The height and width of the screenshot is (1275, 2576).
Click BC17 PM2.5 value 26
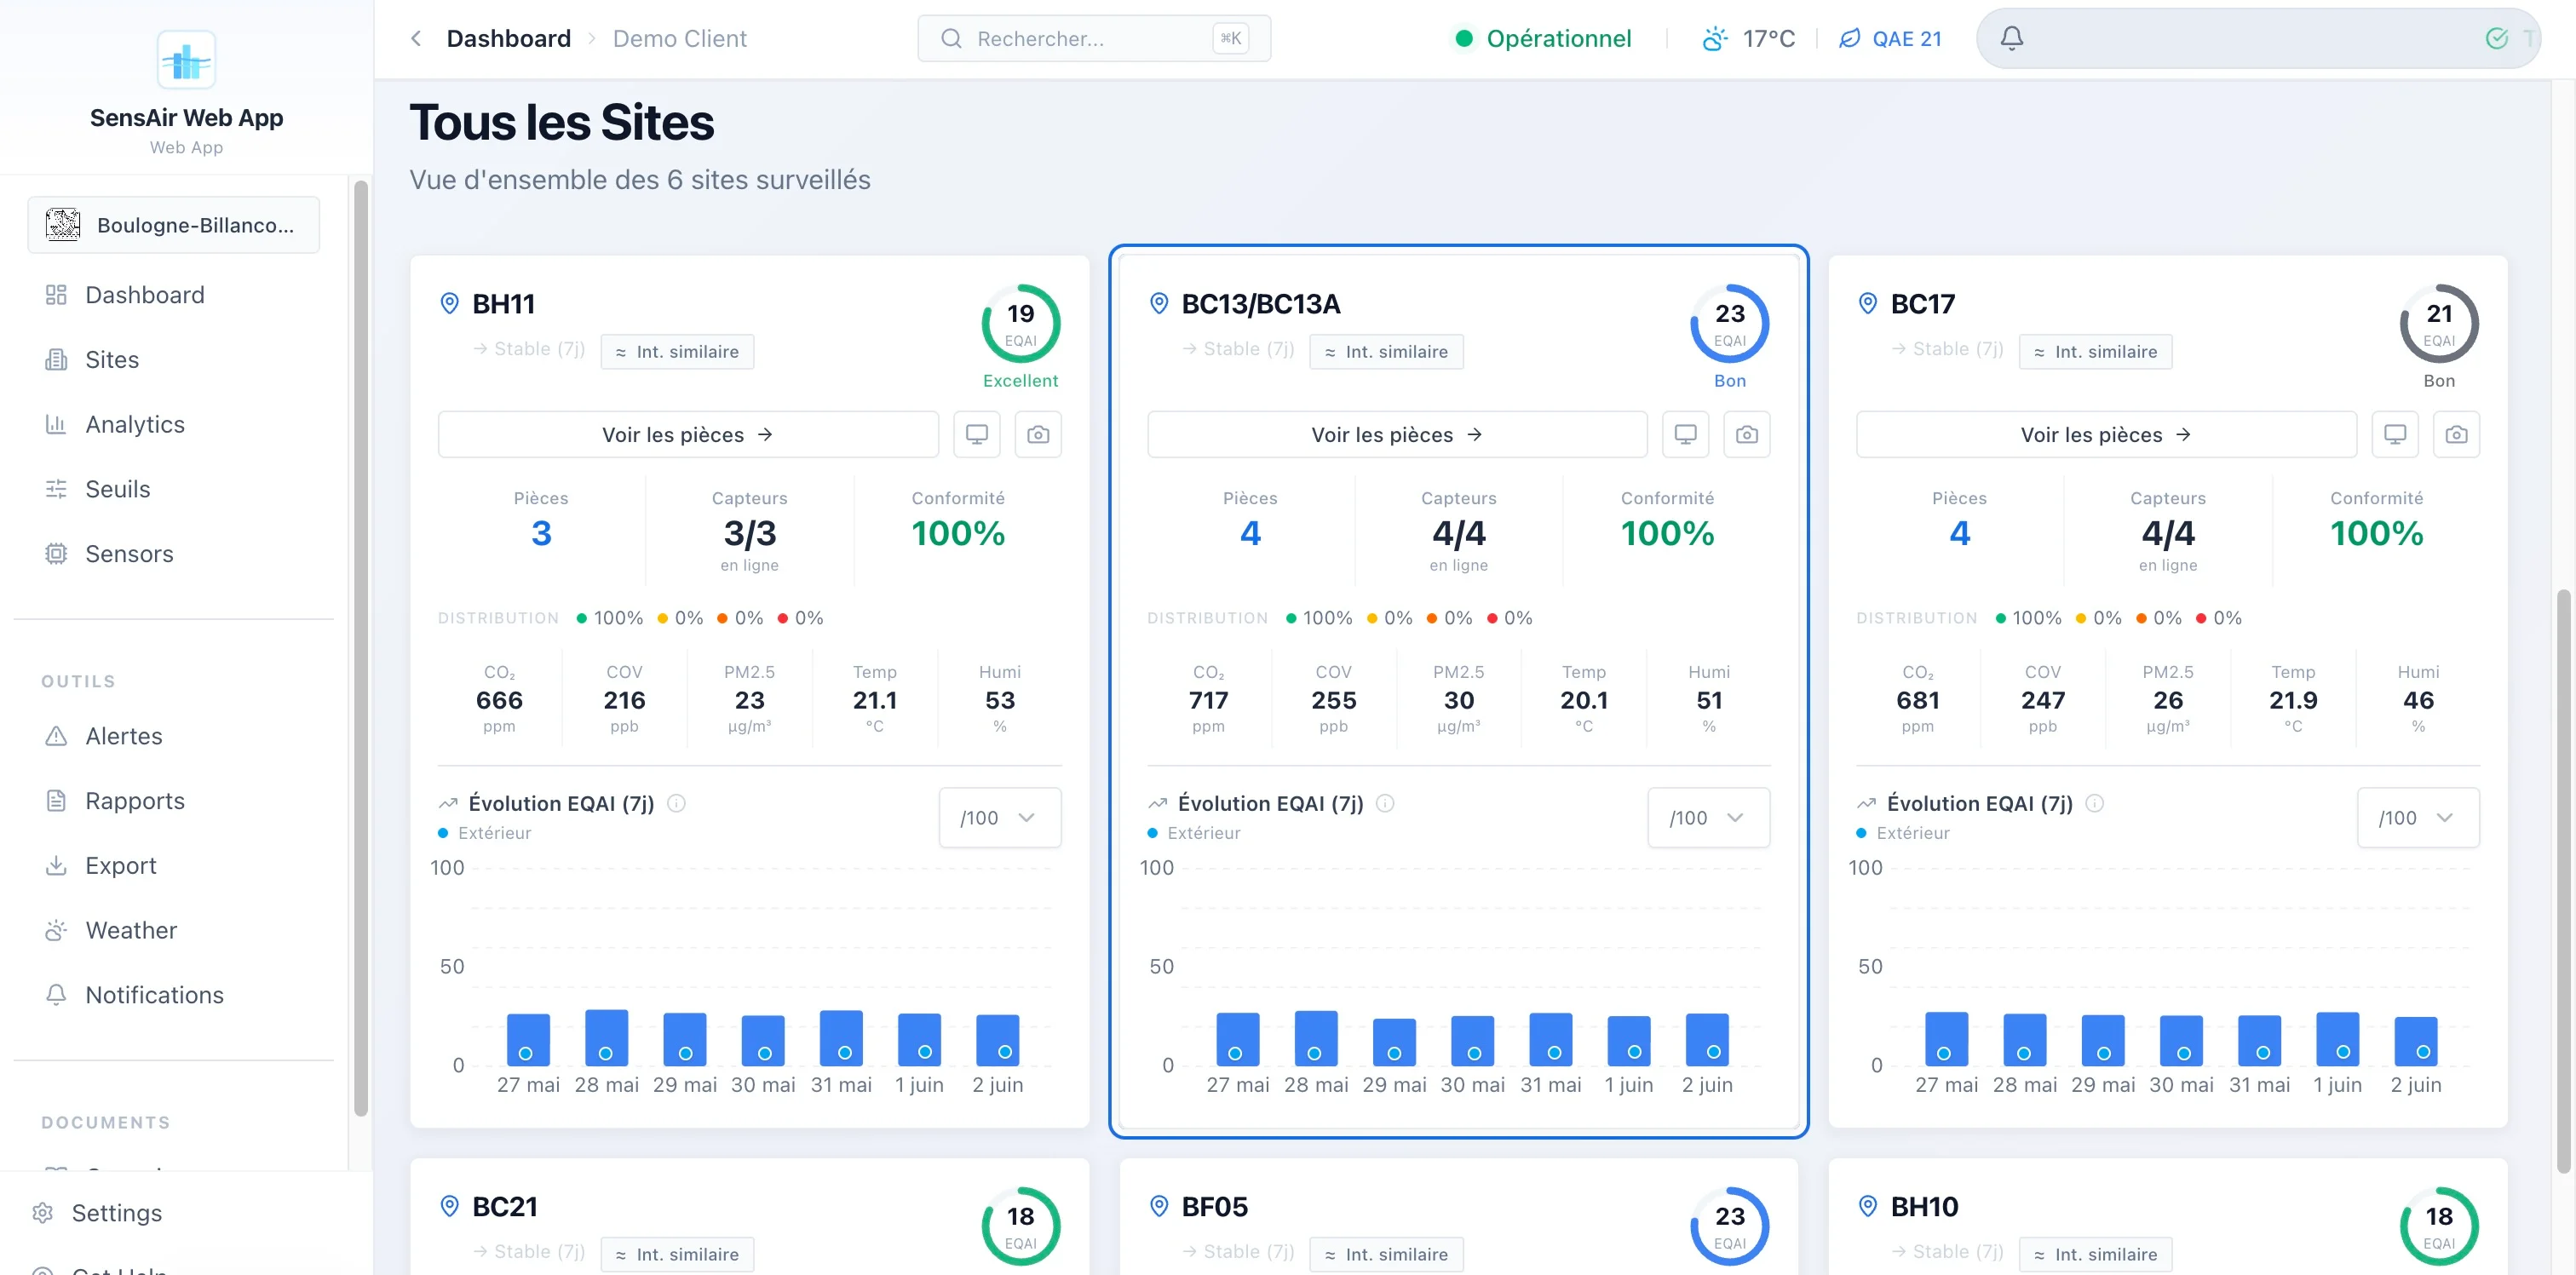[2167, 700]
